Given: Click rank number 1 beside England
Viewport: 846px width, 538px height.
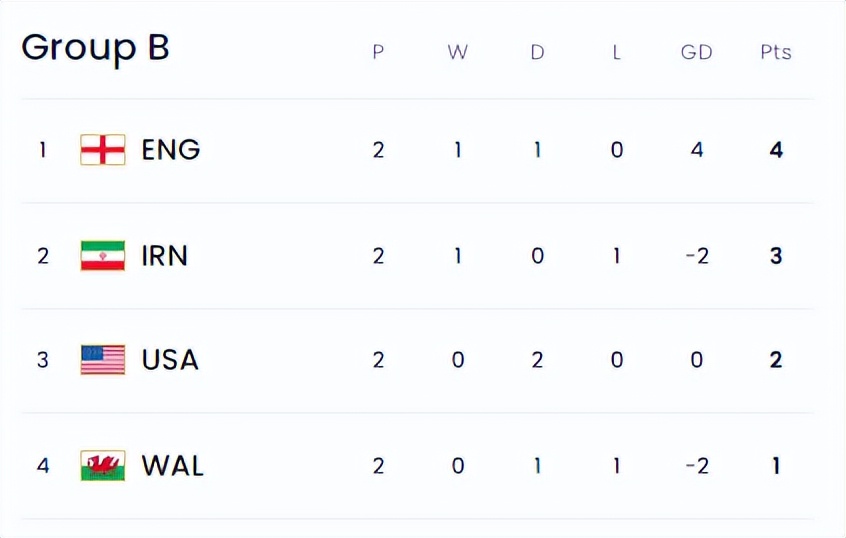Looking at the screenshot, I should point(42,150).
